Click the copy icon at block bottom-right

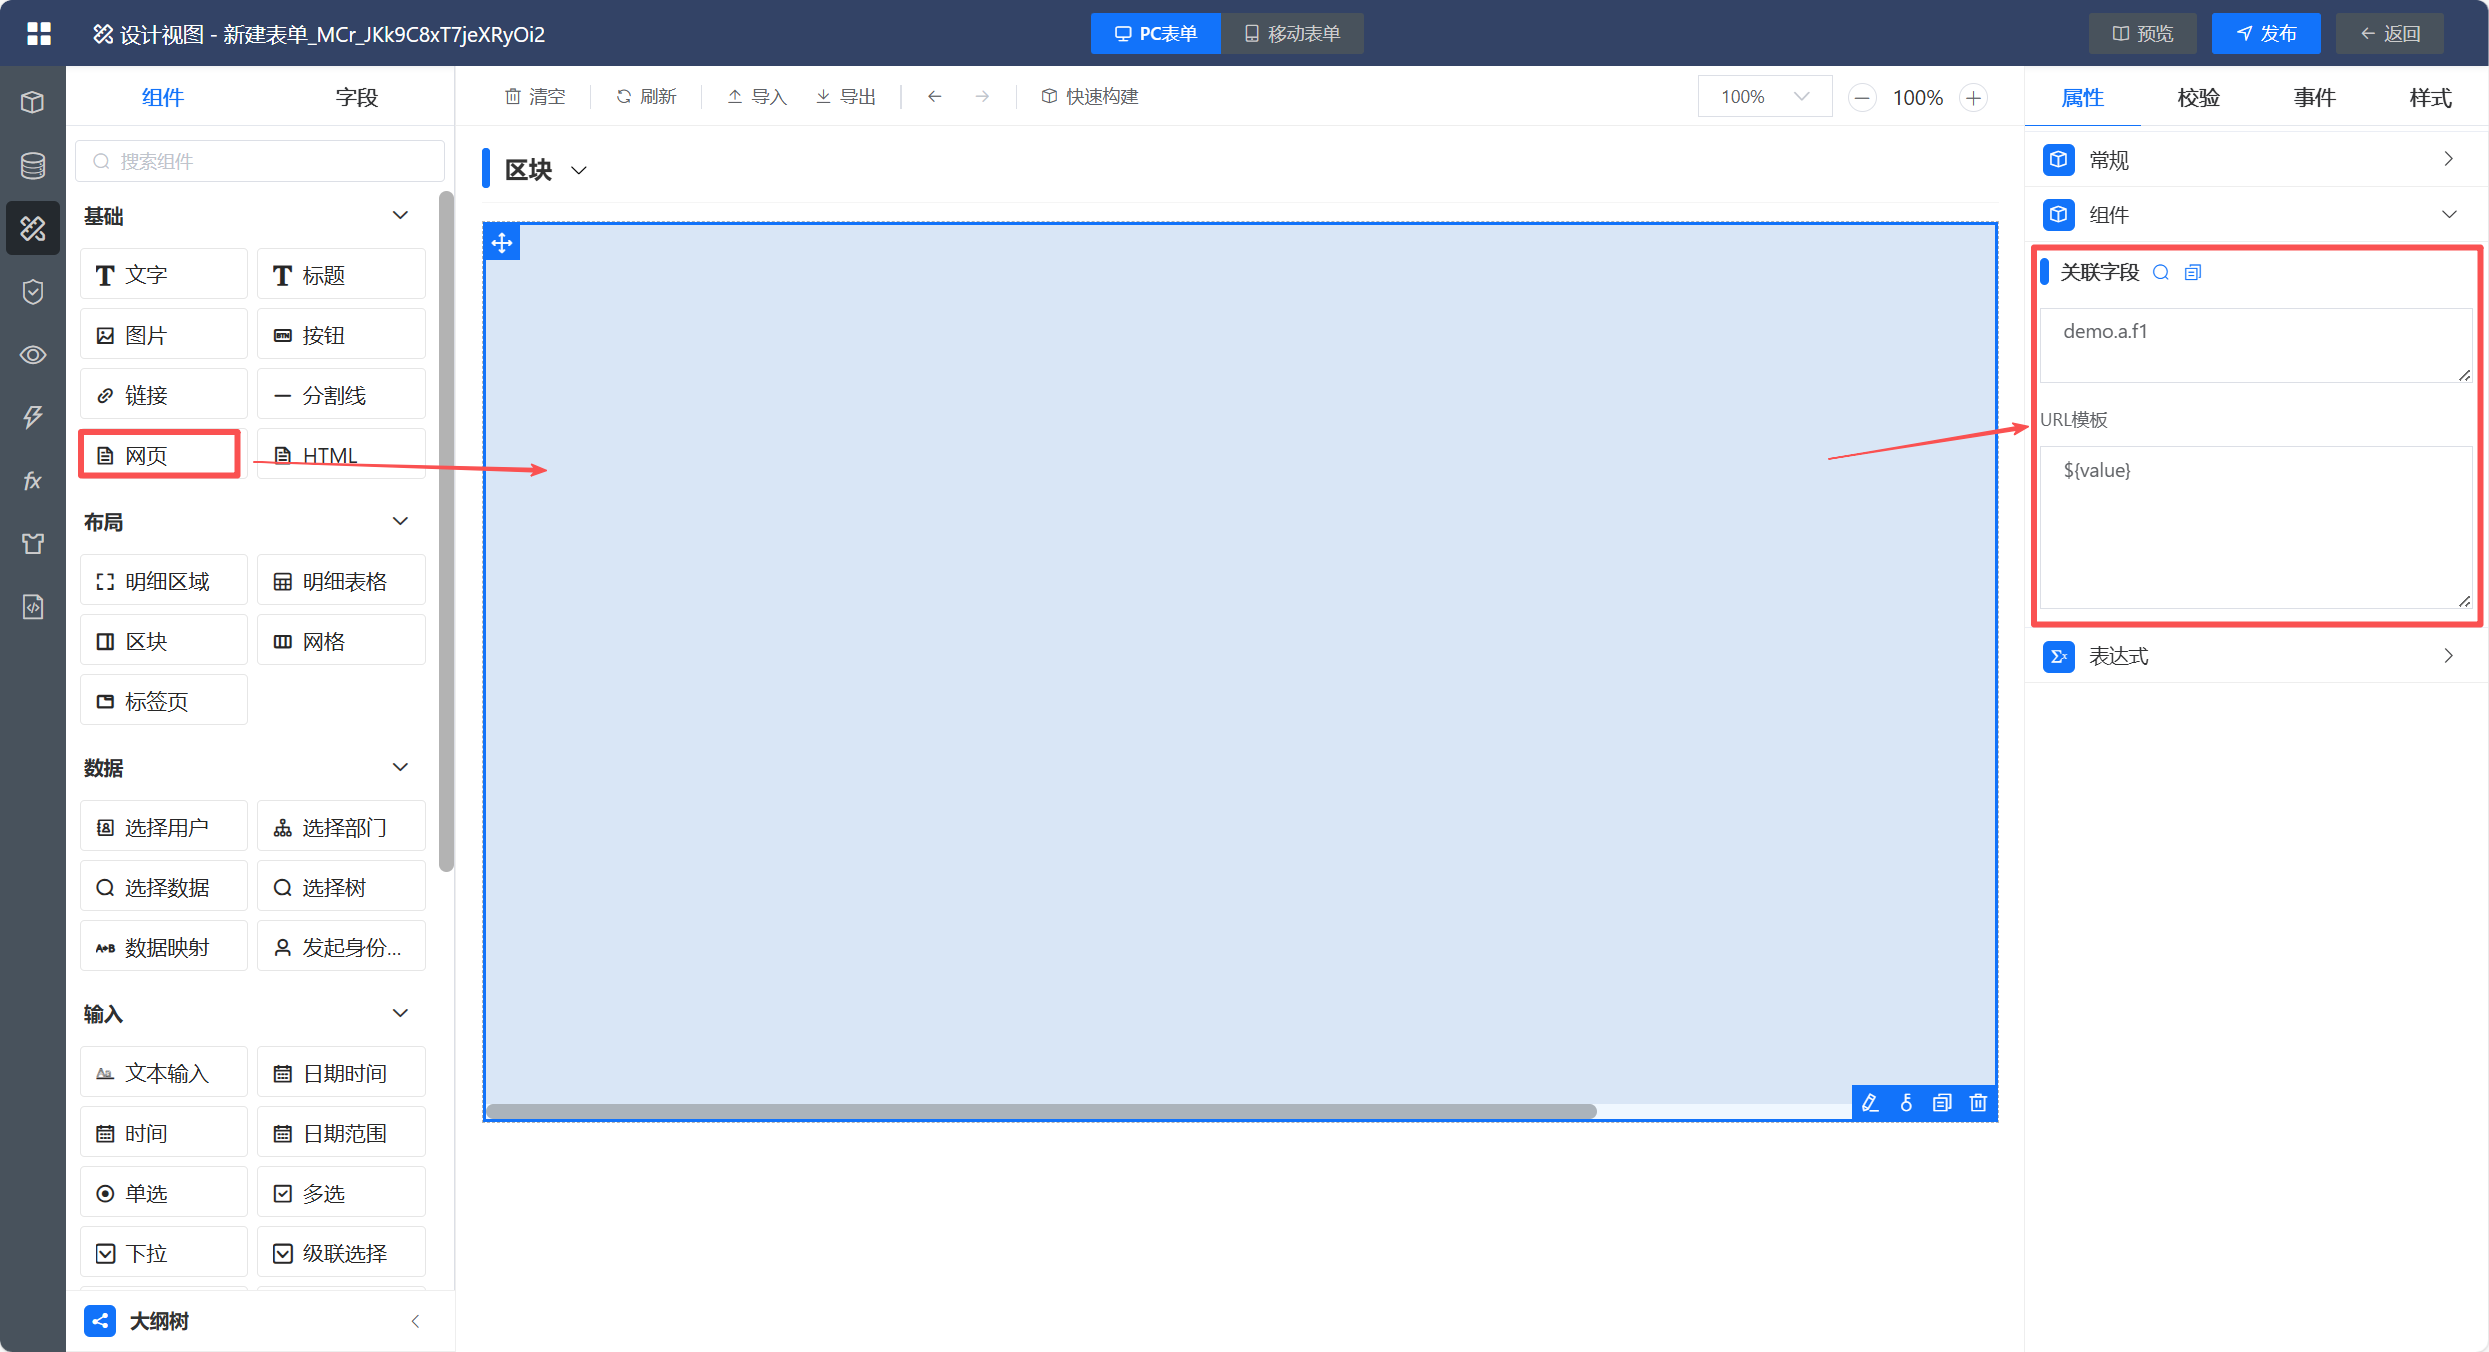(1942, 1103)
